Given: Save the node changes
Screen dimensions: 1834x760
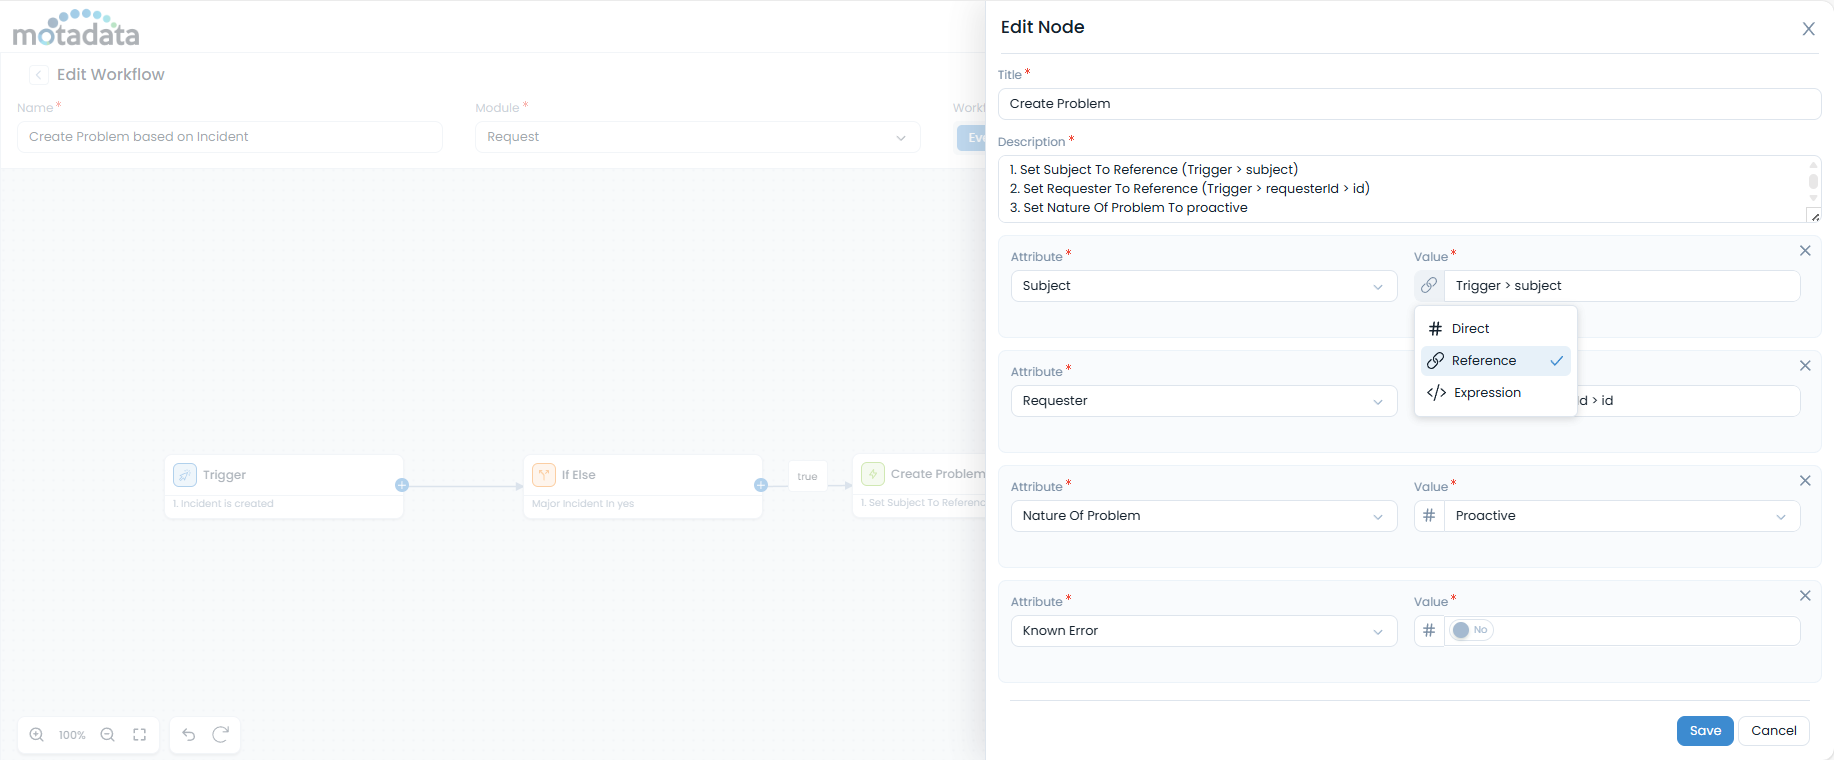Looking at the screenshot, I should [1705, 731].
